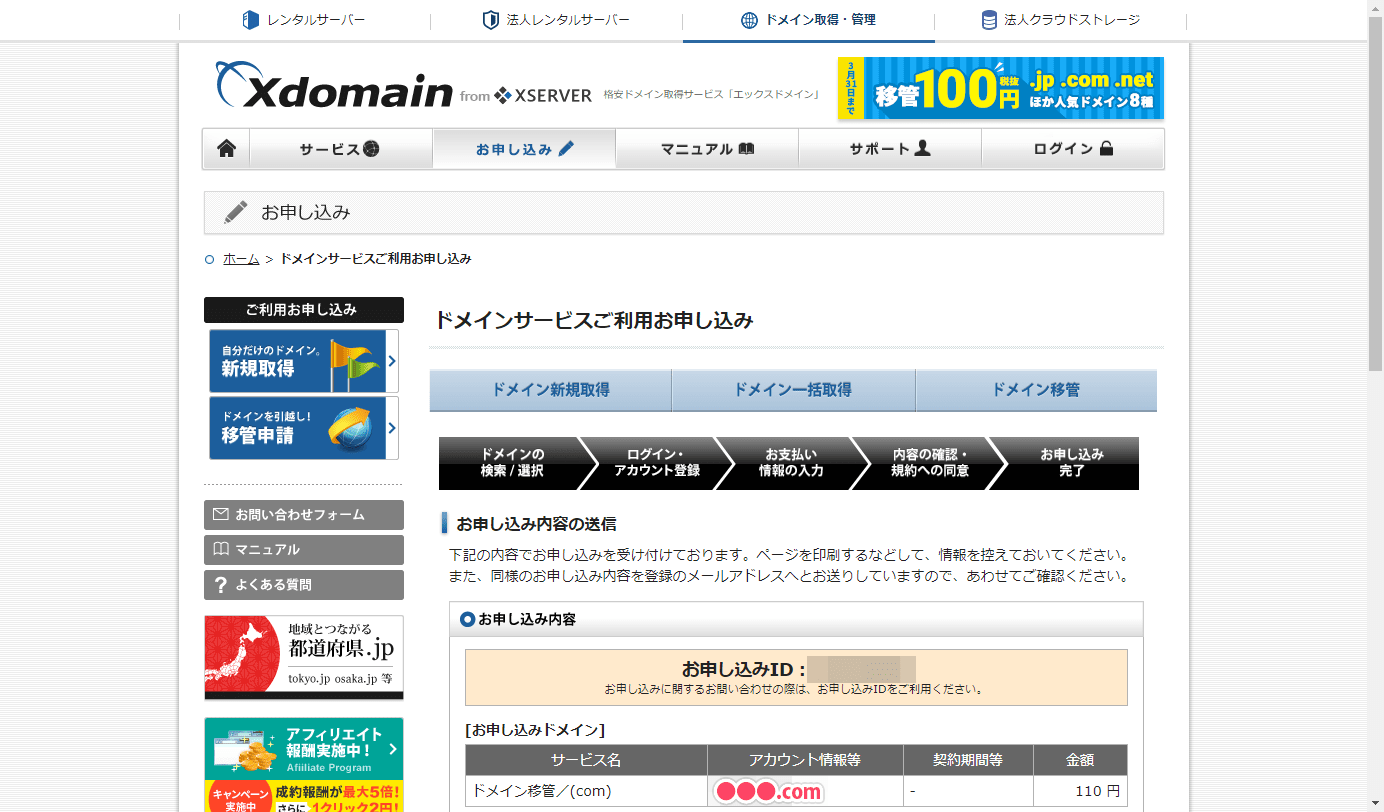This screenshot has height=812, width=1384.
Task: Click the shield icon beside 法人レンタルサーバー
Action: (x=491, y=20)
